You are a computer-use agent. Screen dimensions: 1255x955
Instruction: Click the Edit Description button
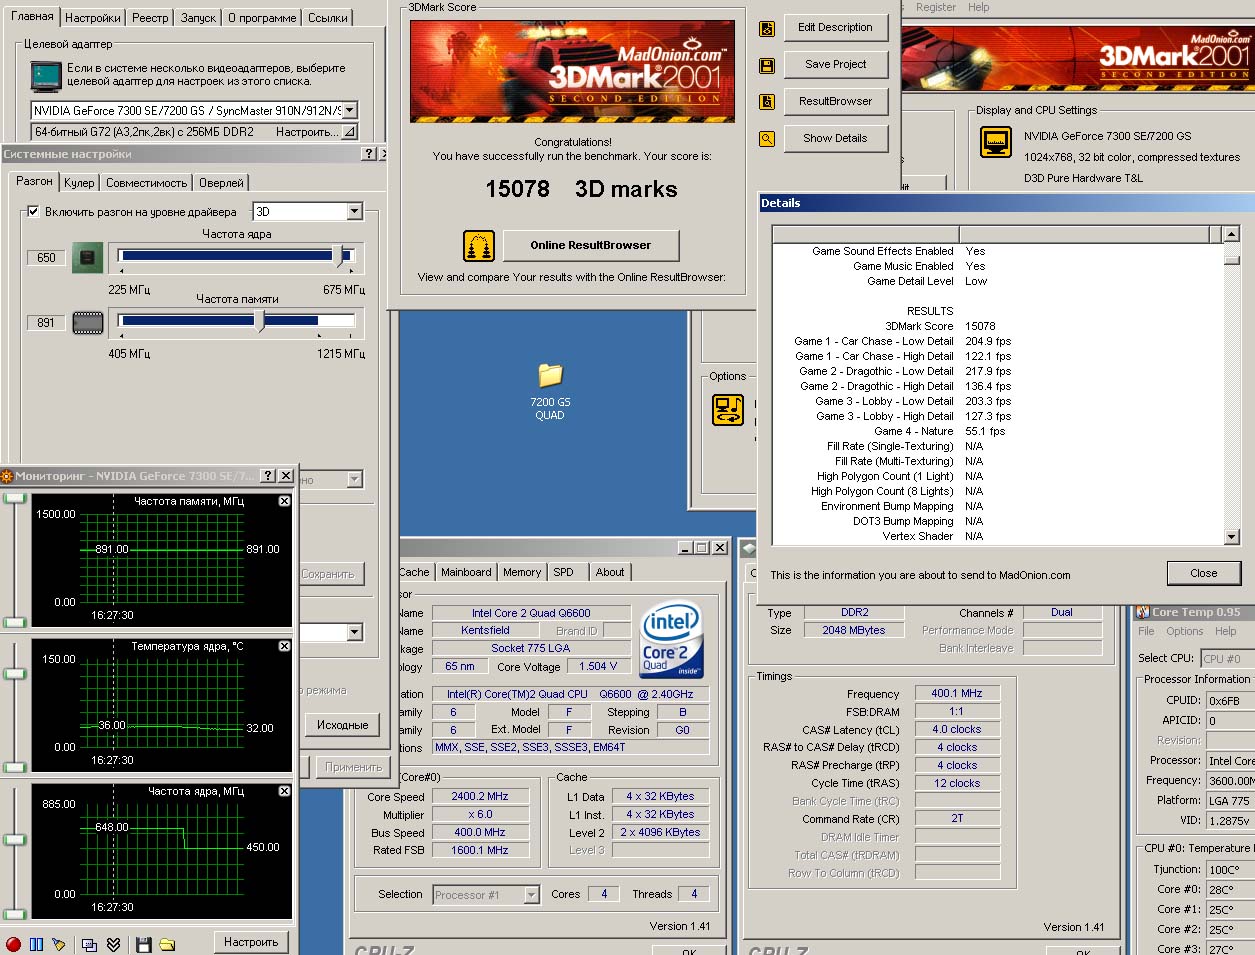835,28
